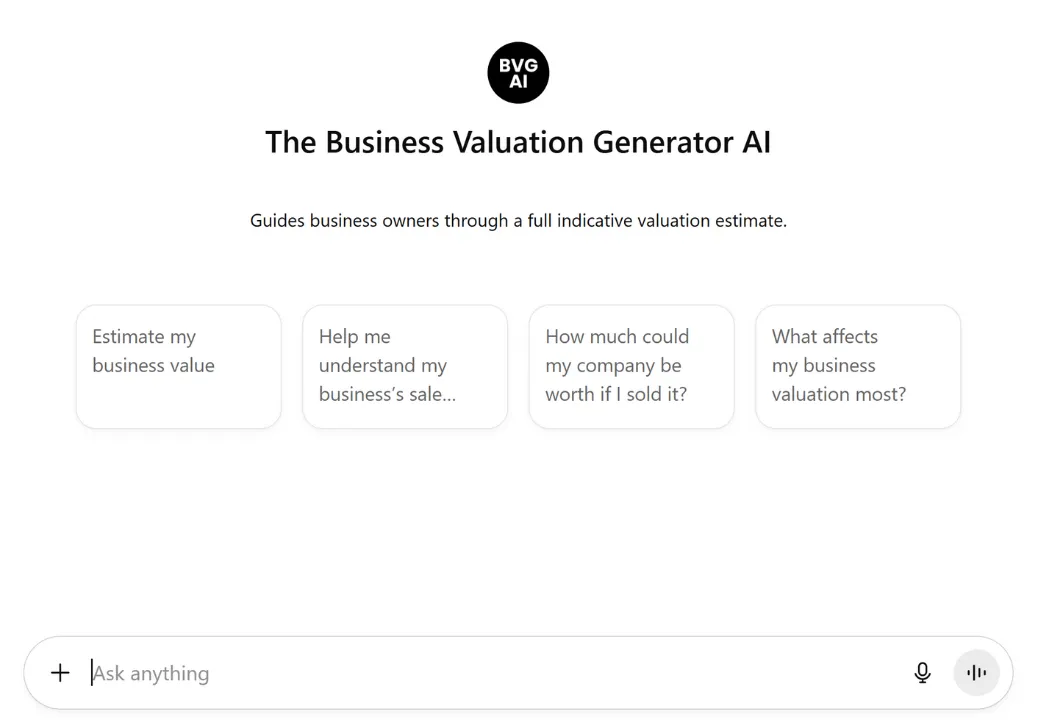Select "What affects my business valuation most?" card
The image size is (1037, 720).
coord(857,366)
